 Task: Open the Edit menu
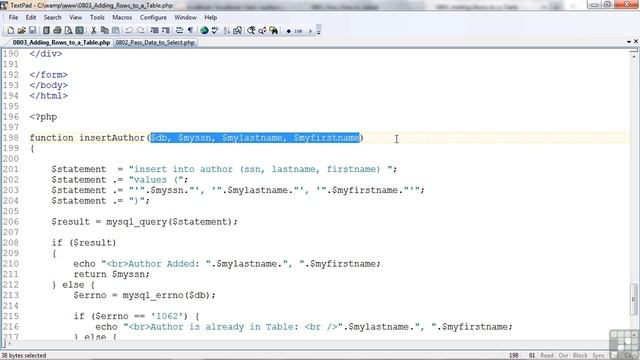tap(31, 18)
